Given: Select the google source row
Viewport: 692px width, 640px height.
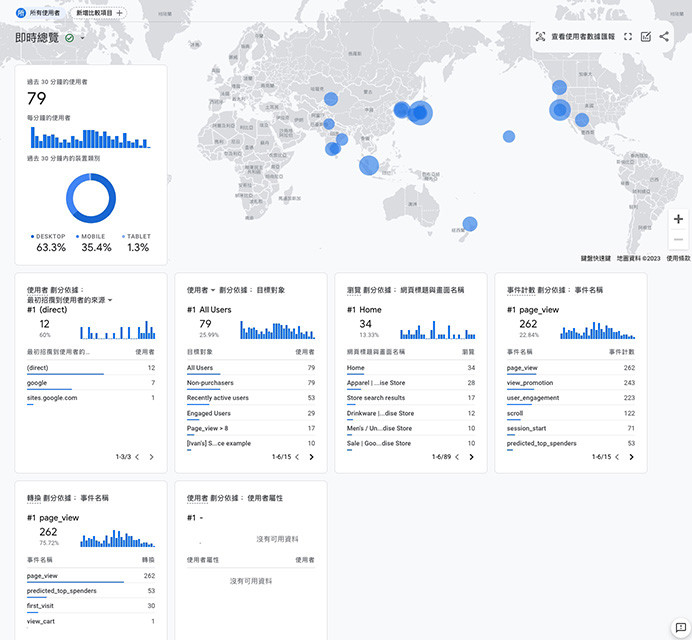Looking at the screenshot, I should click(91, 383).
